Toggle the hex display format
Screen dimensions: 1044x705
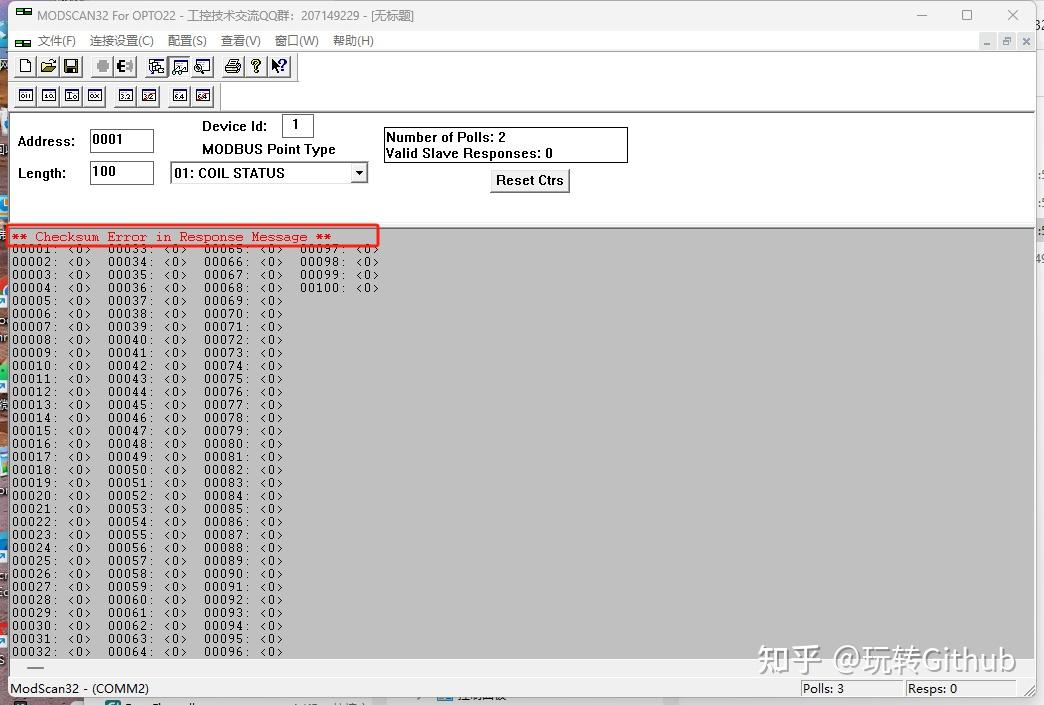click(x=94, y=95)
